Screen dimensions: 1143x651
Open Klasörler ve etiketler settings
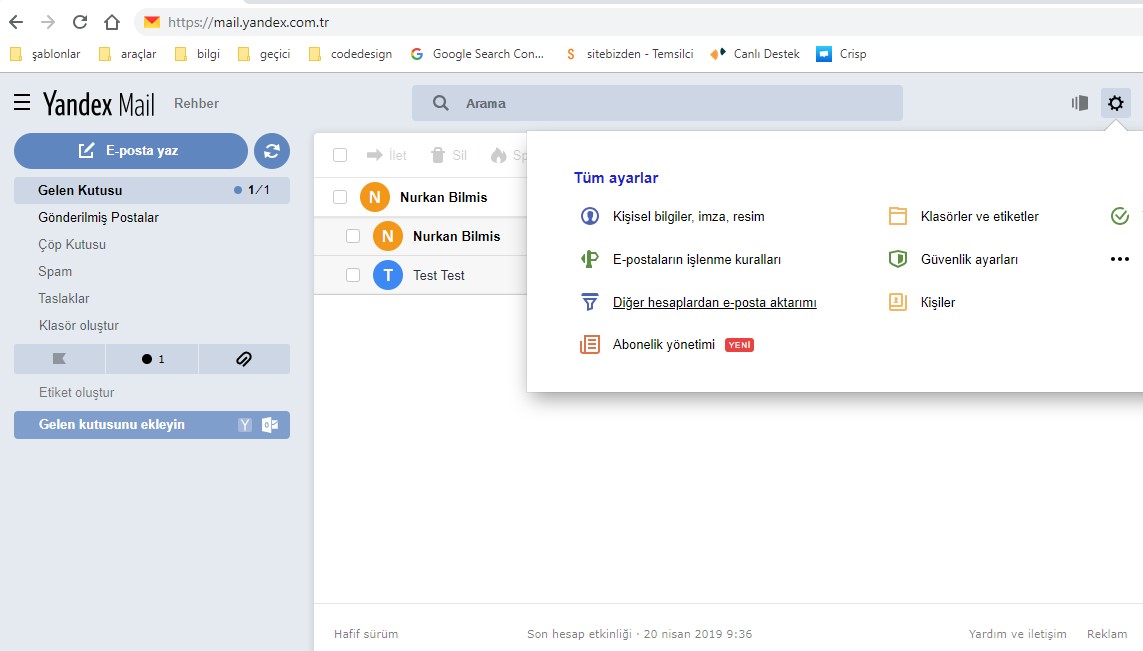pos(980,217)
